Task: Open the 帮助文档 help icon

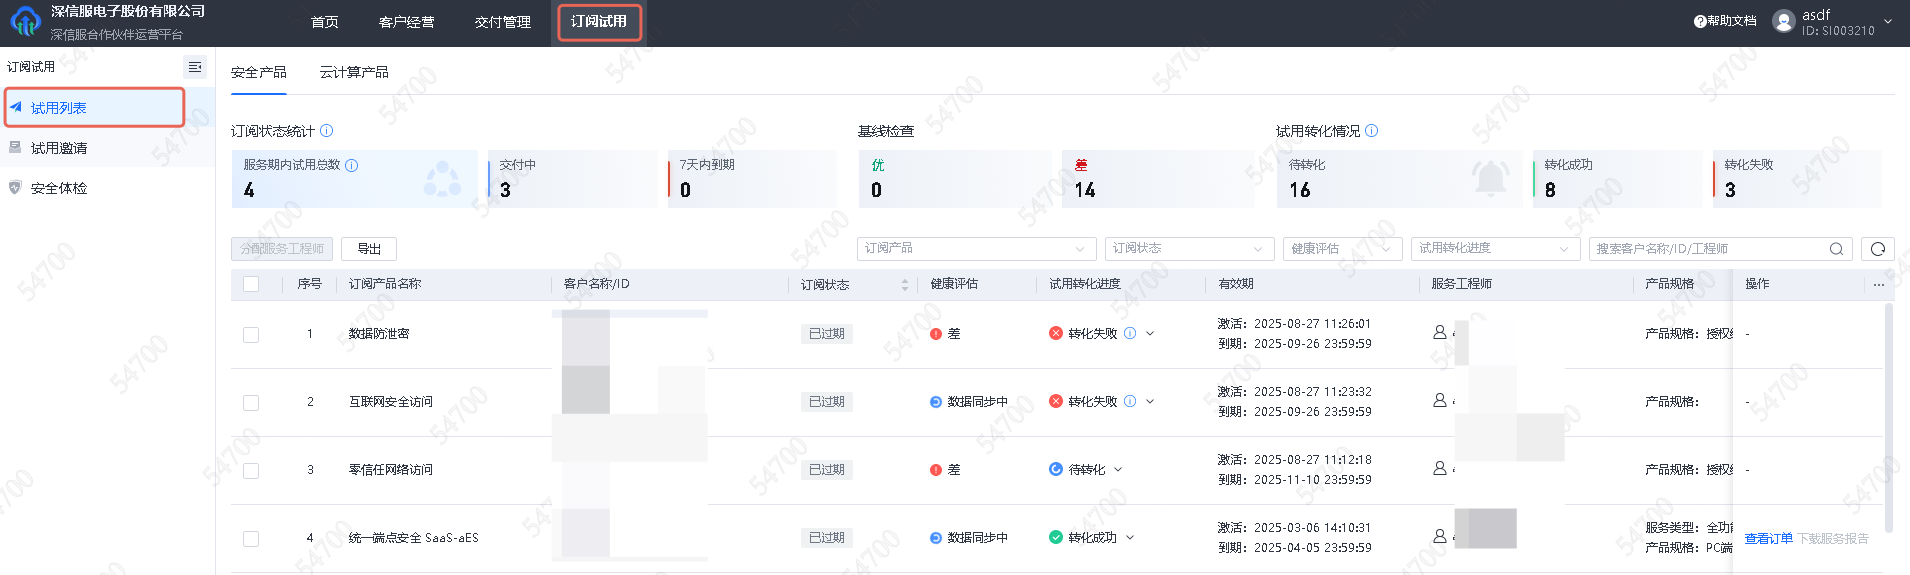Action: (x=1700, y=21)
